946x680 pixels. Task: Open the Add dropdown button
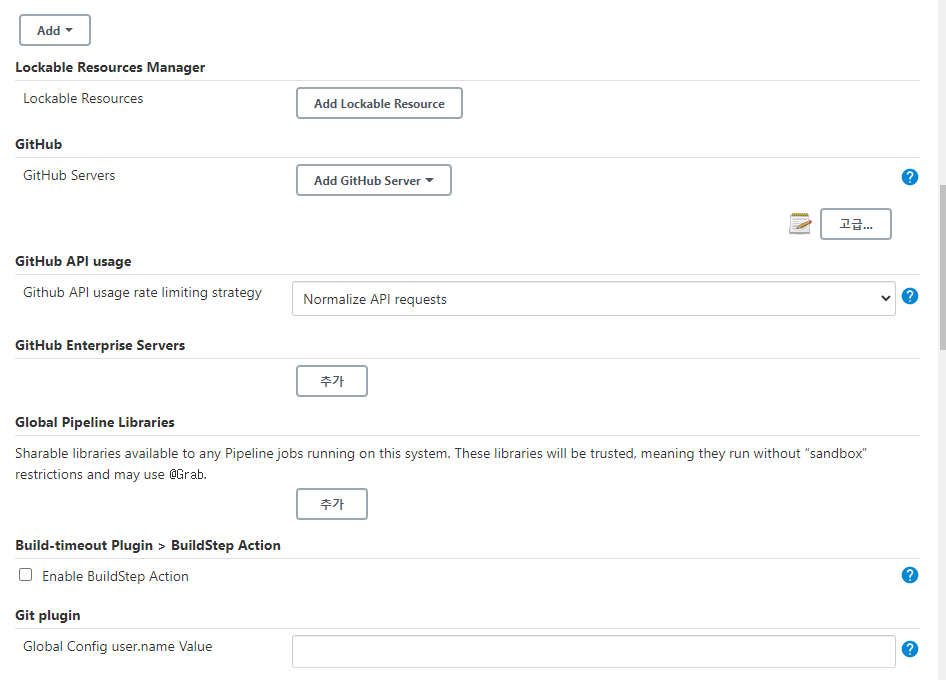tap(55, 30)
